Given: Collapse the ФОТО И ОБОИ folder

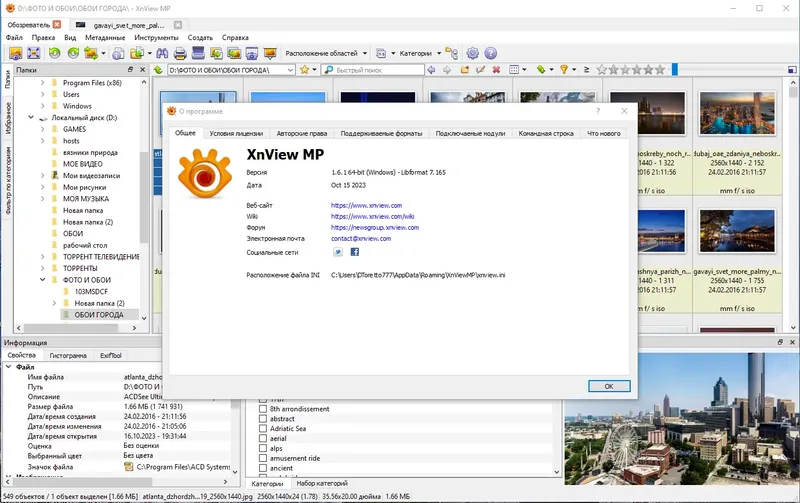Looking at the screenshot, I should click(x=42, y=280).
